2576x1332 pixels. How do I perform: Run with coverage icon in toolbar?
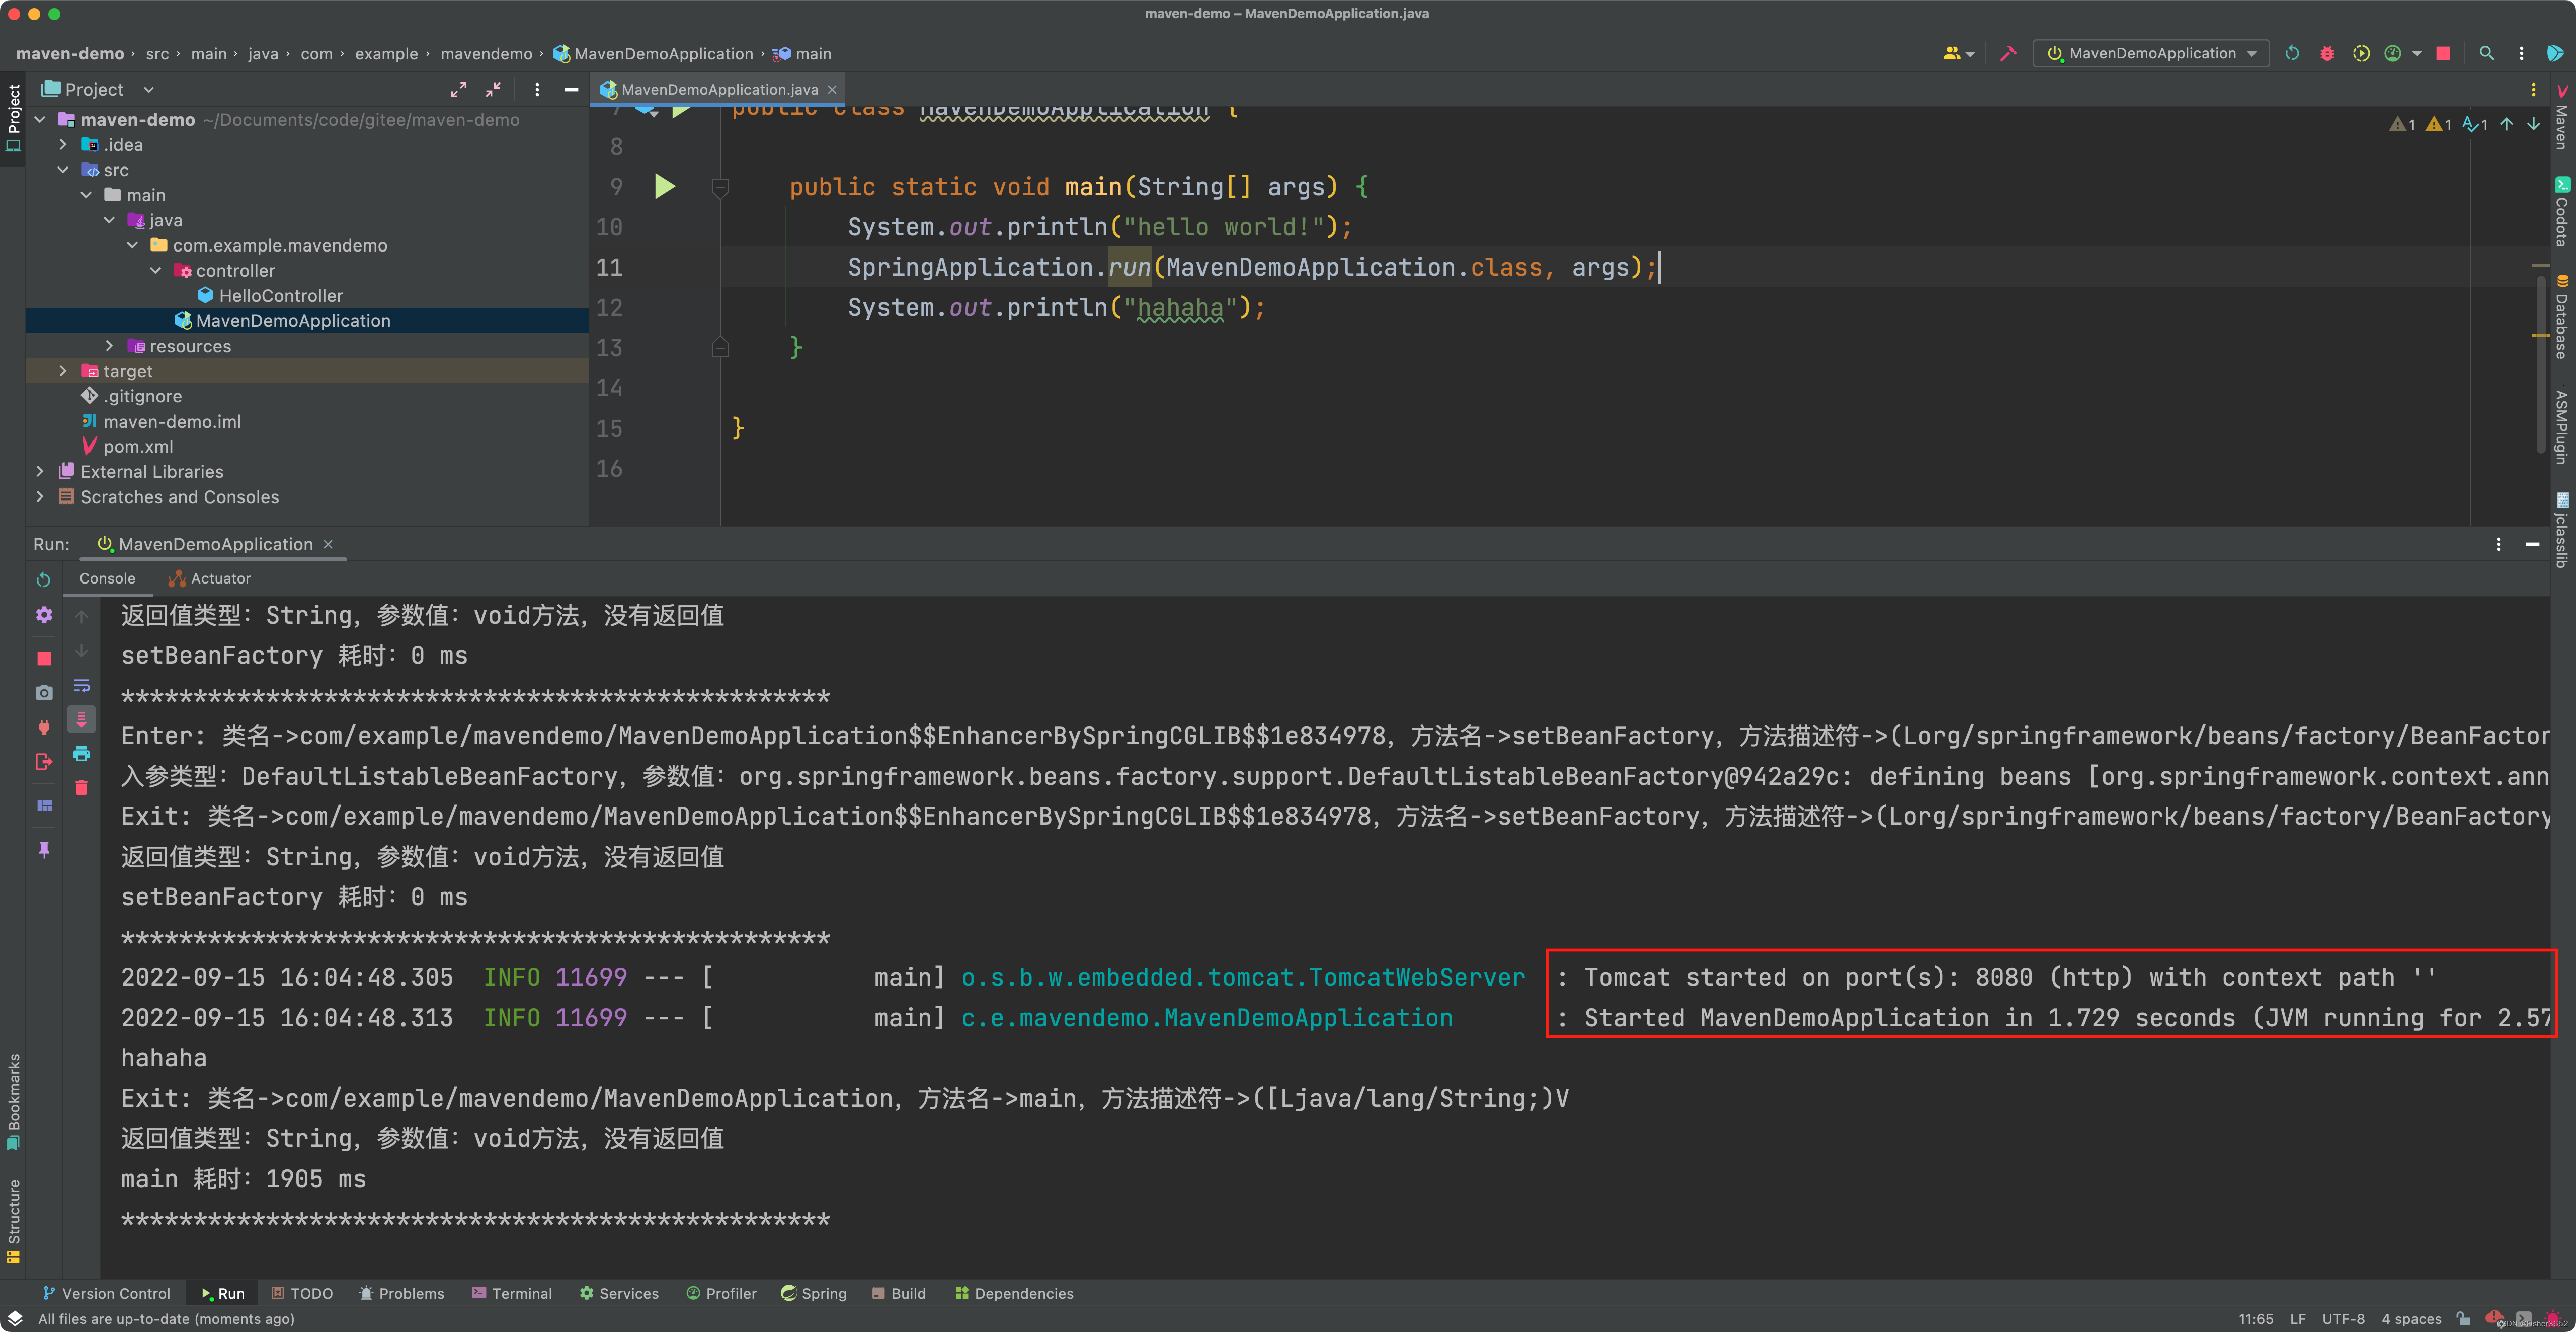[x=2360, y=54]
